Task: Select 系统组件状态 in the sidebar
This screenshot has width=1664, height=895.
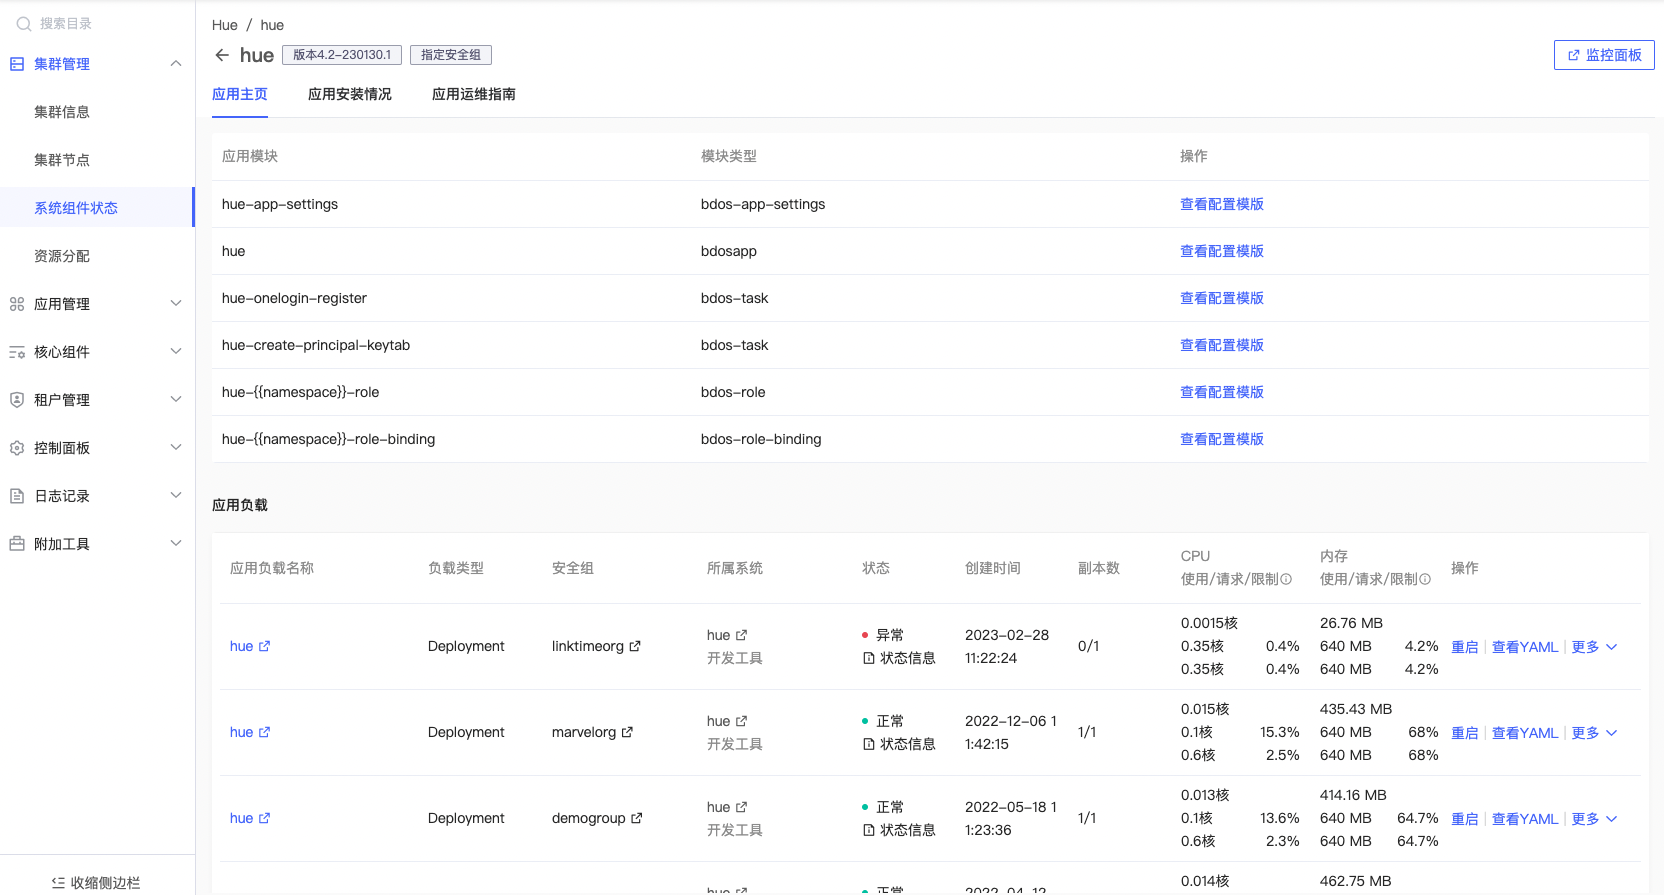Action: coord(97,208)
